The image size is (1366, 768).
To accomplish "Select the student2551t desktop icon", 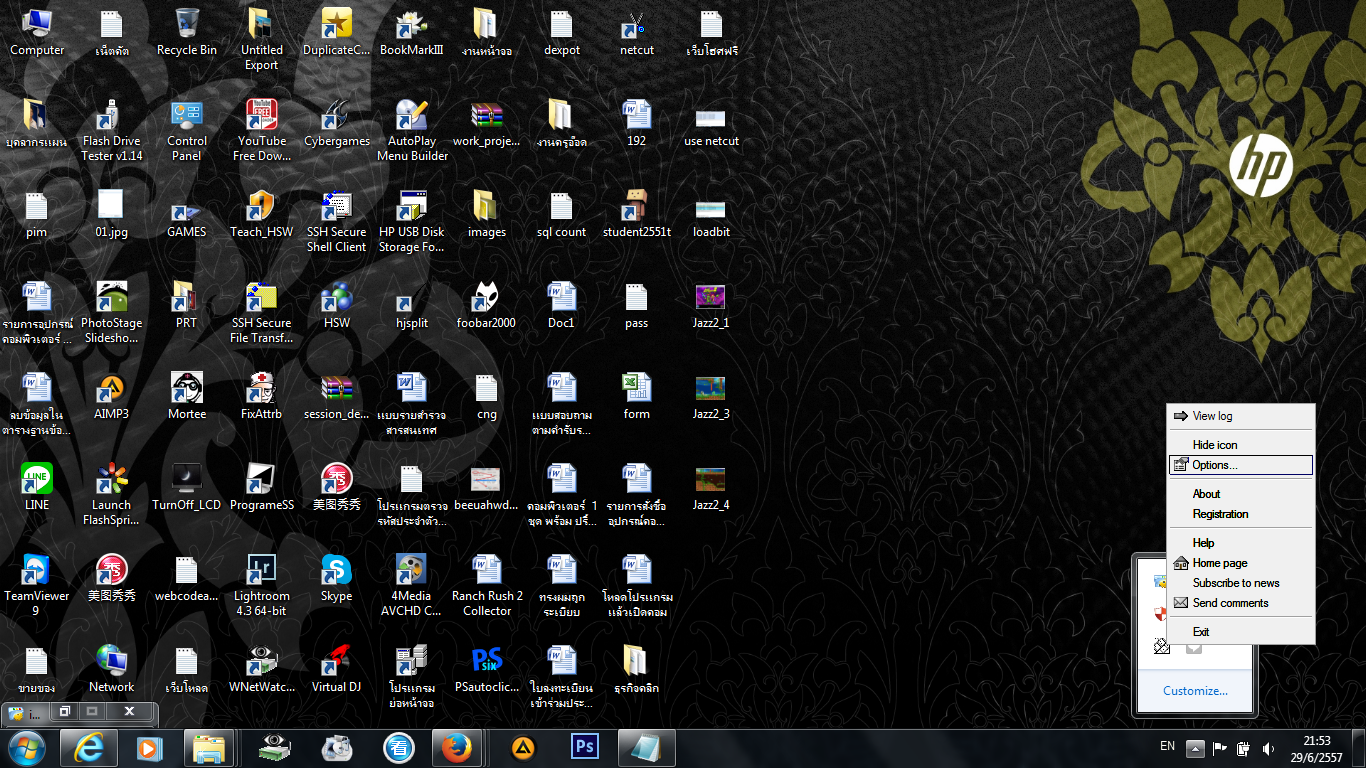I will (x=636, y=214).
